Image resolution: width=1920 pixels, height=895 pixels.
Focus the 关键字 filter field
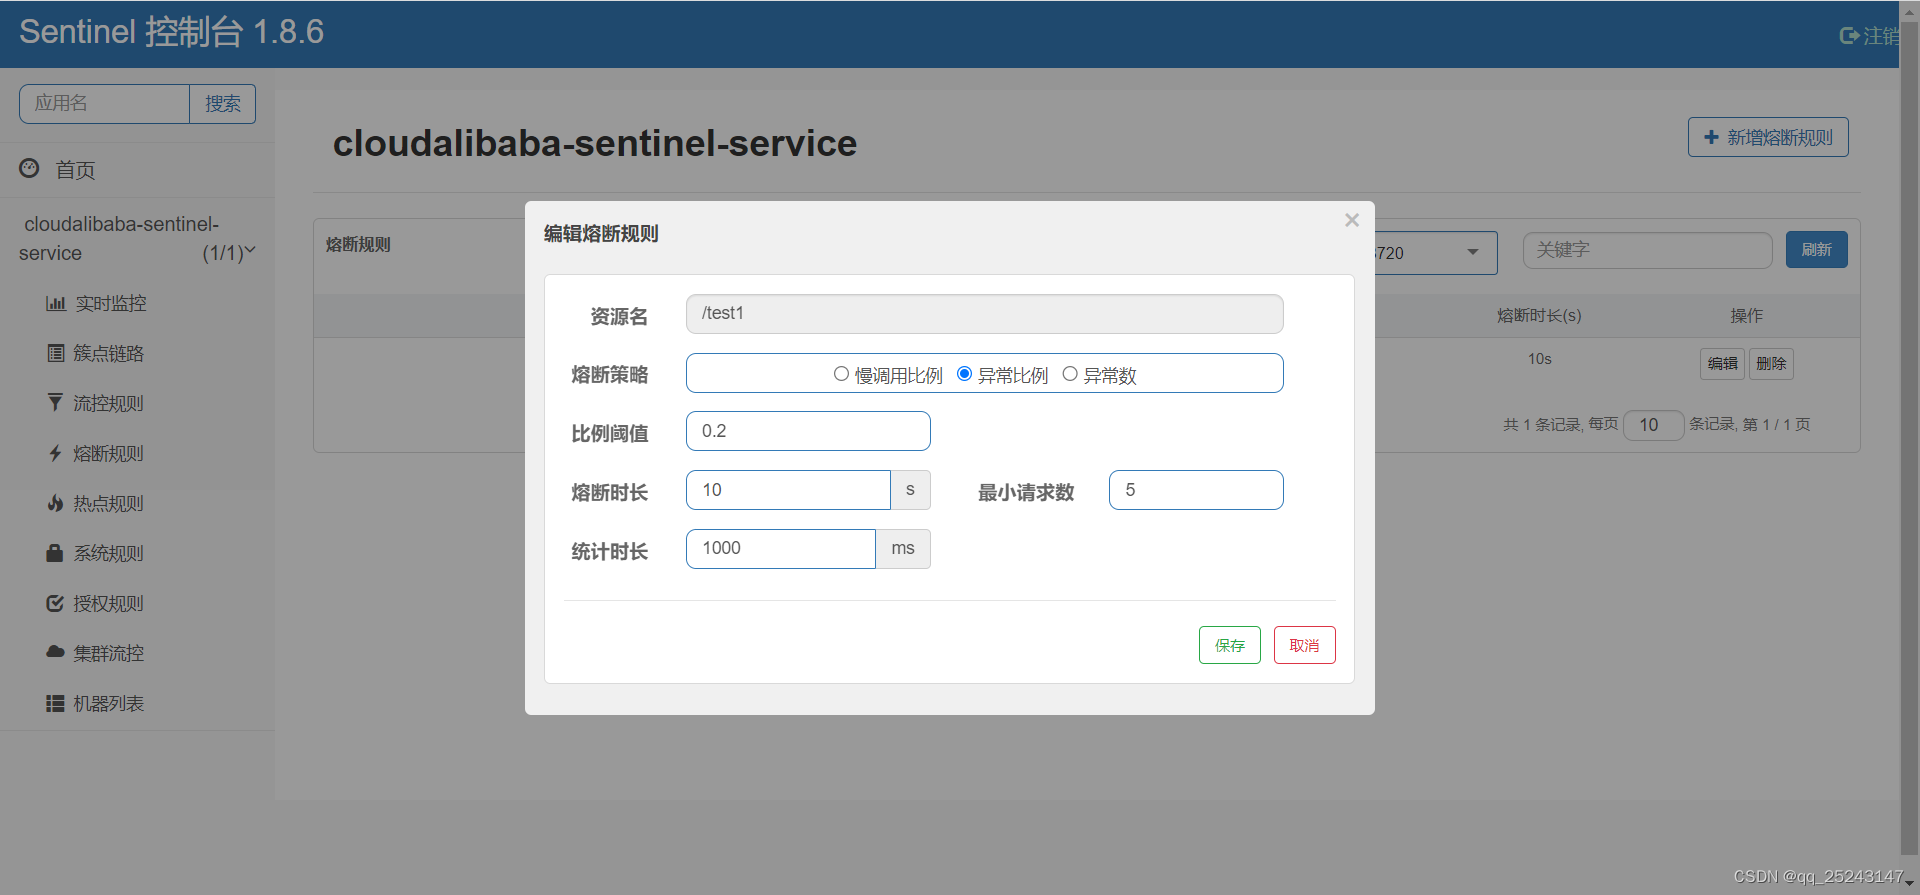pos(1647,250)
